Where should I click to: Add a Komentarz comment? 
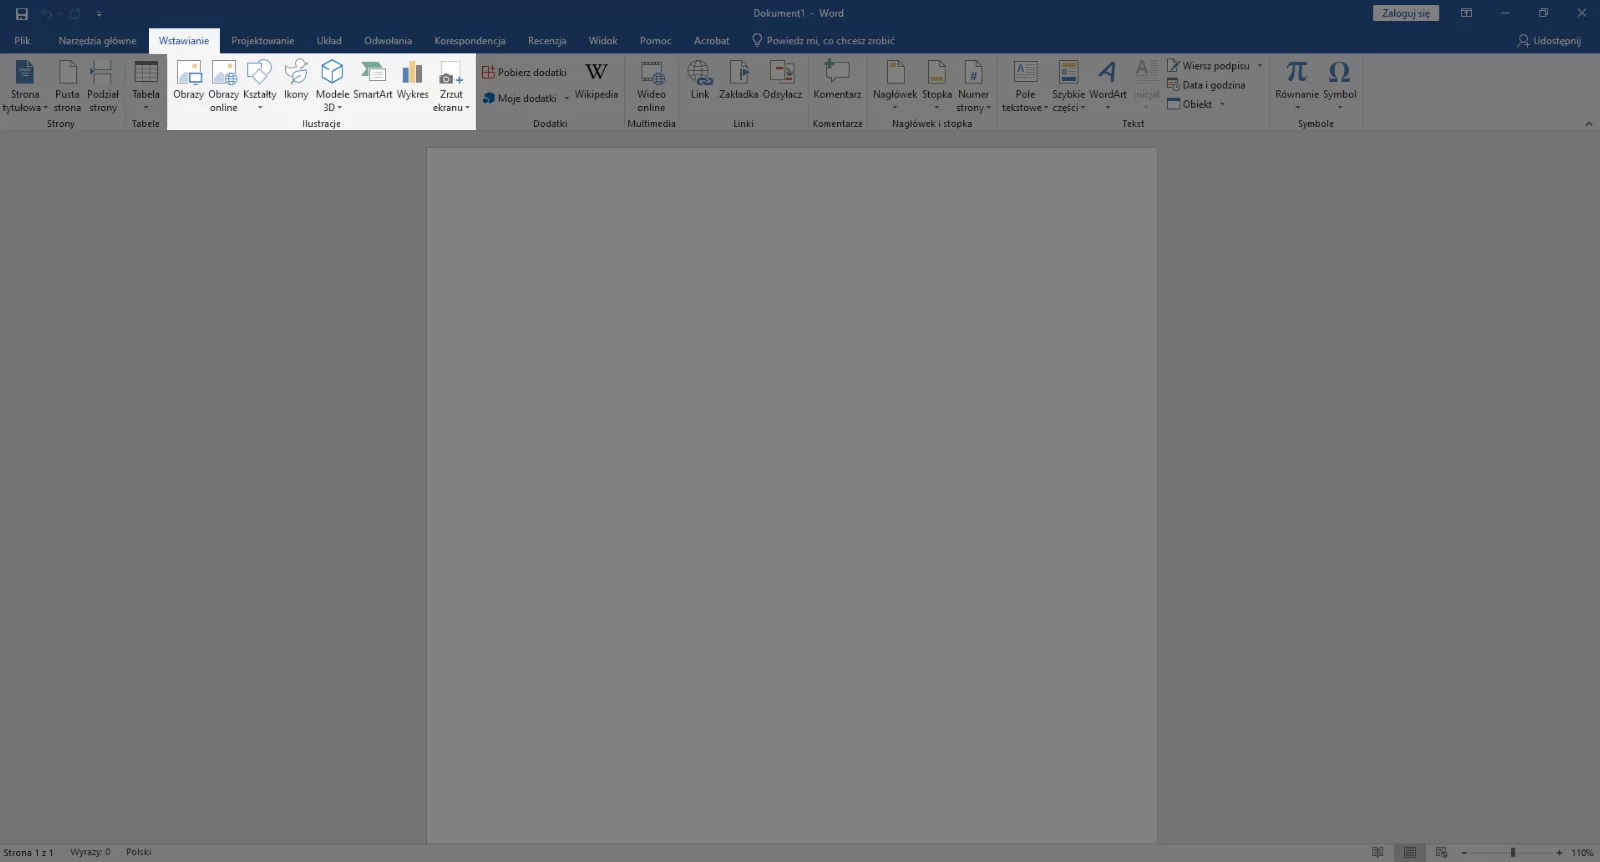[837, 80]
